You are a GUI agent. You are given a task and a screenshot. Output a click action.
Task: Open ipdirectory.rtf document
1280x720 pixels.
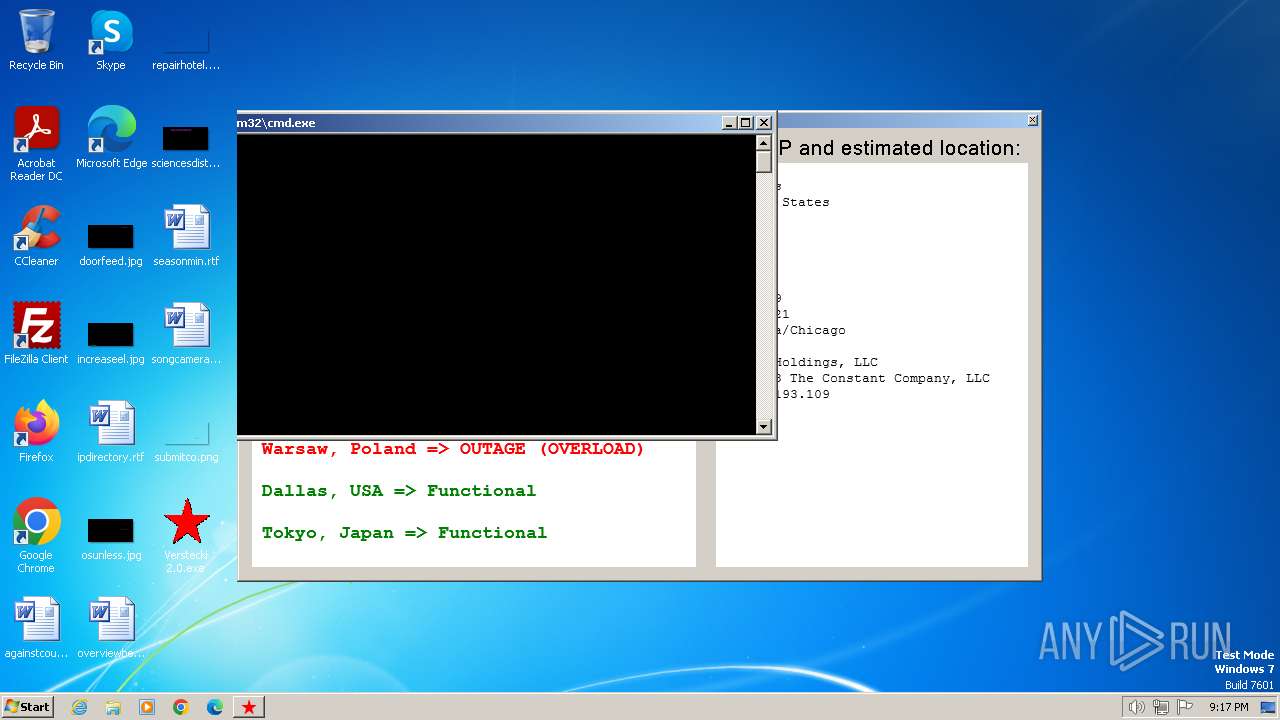tap(110, 432)
